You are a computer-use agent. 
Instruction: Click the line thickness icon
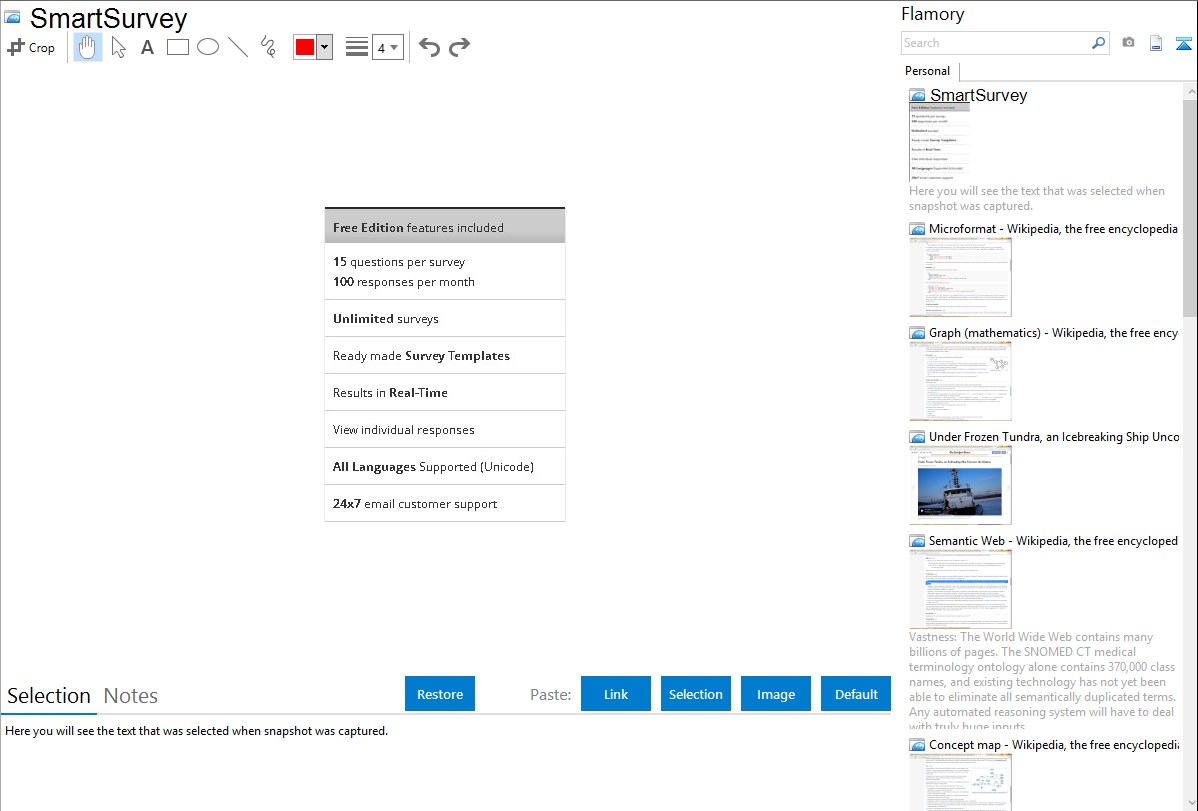[357, 47]
